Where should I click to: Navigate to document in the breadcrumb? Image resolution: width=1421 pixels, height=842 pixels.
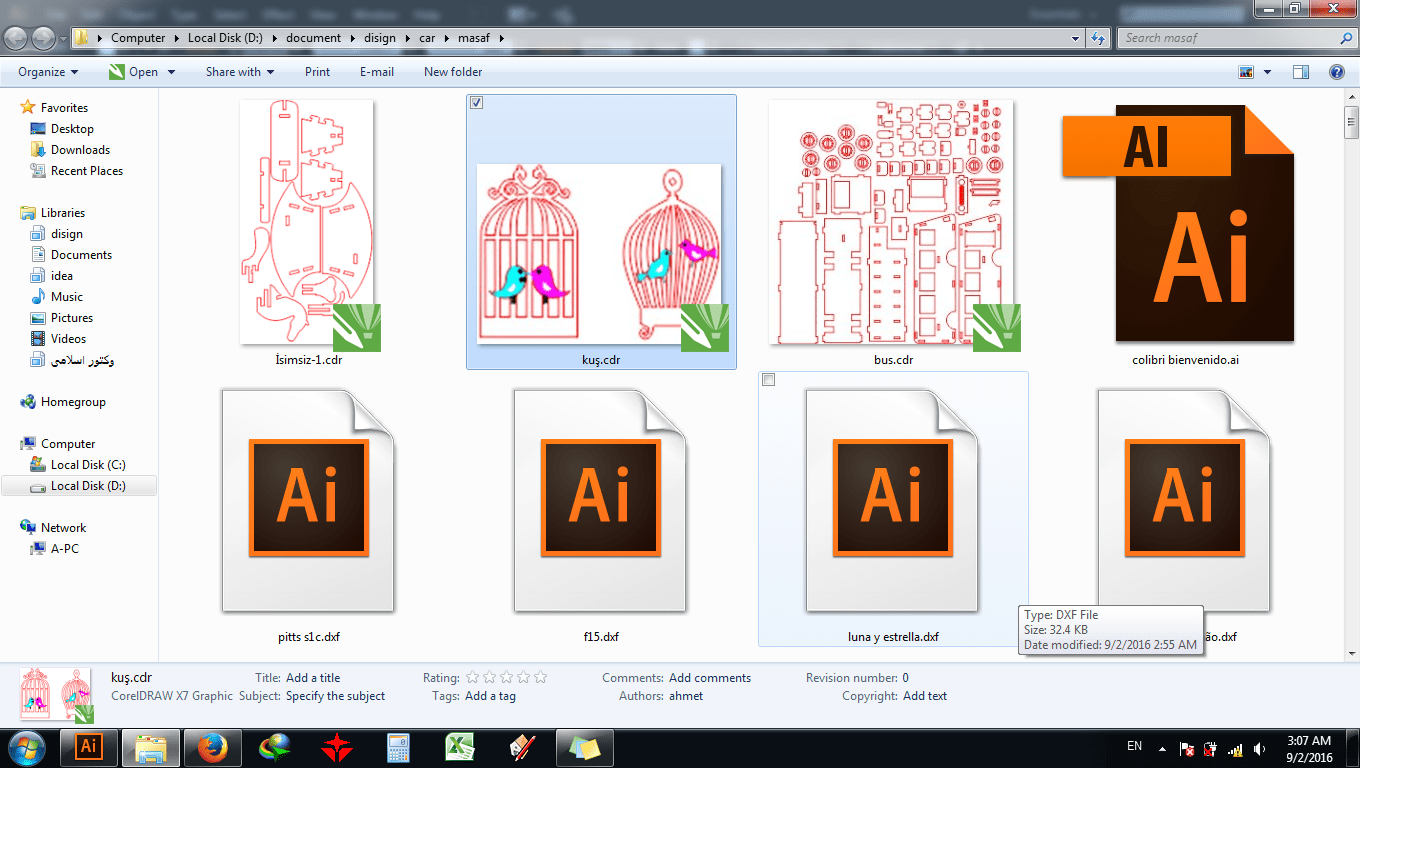tap(313, 38)
